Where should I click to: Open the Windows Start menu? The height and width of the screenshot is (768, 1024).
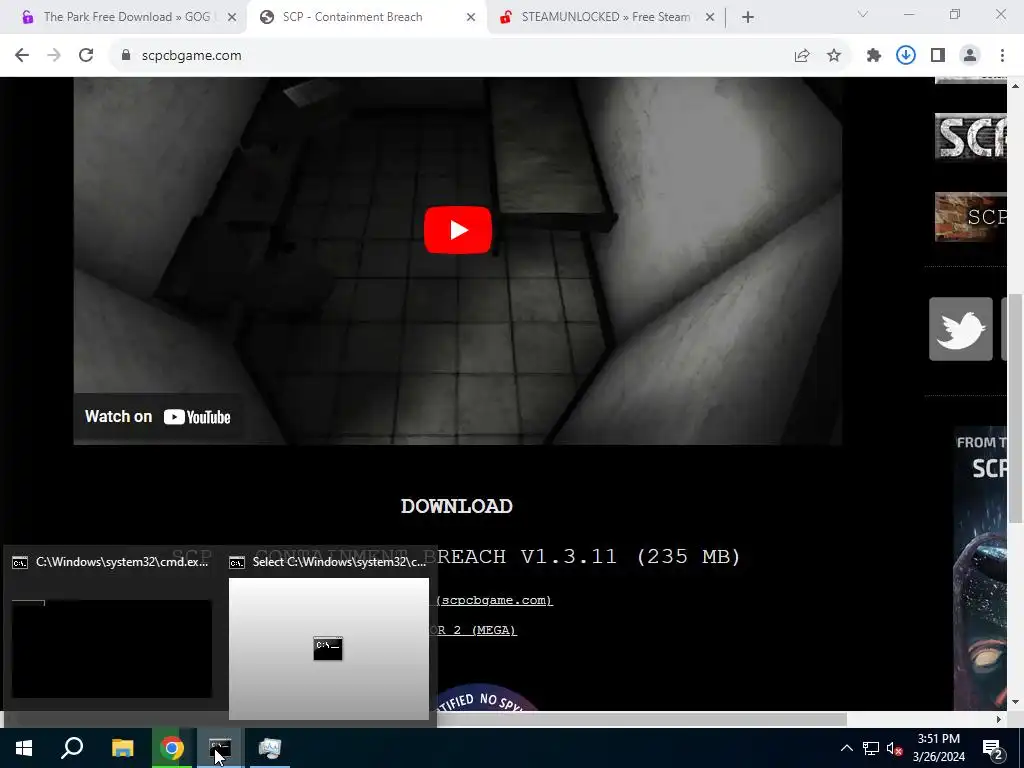click(x=24, y=748)
